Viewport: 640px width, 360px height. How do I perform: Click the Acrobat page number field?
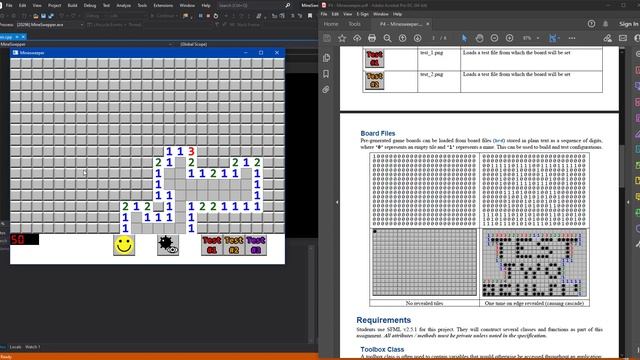pyautogui.click(x=434, y=38)
